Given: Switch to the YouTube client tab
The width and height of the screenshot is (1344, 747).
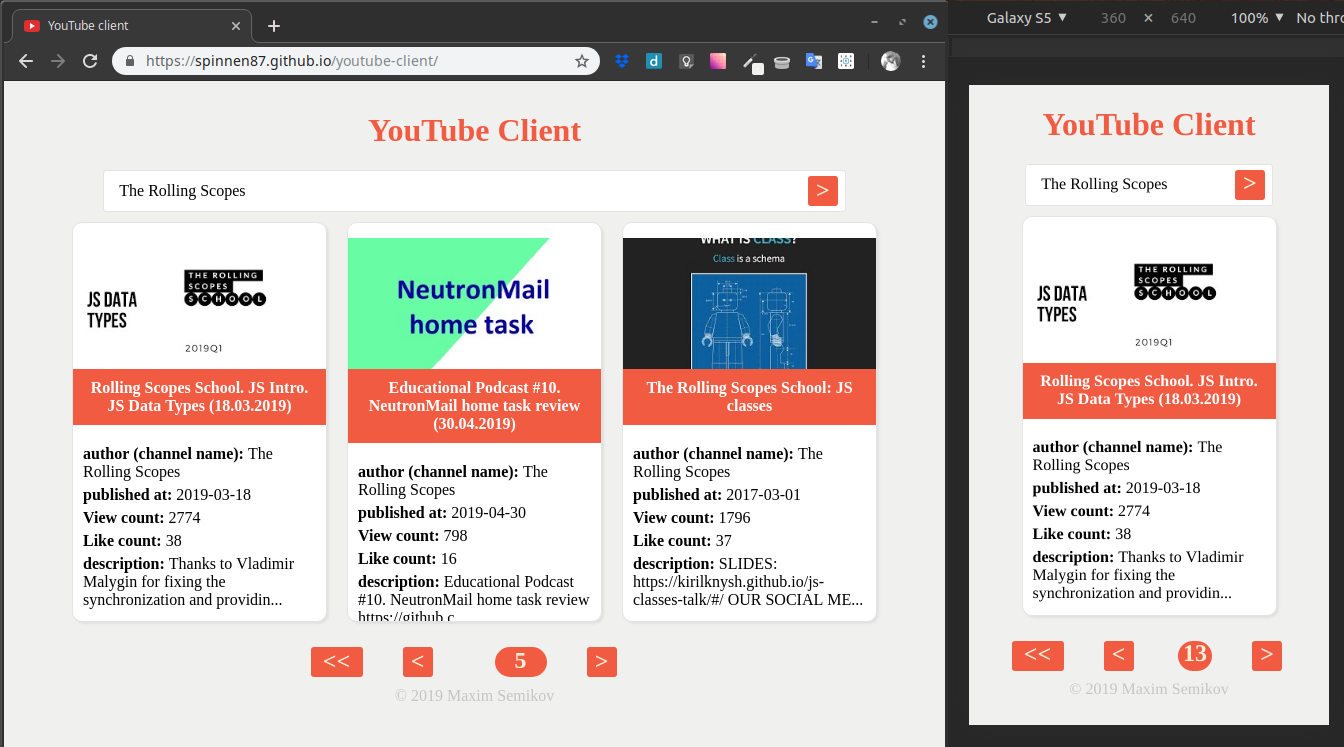Looking at the screenshot, I should (x=120, y=25).
